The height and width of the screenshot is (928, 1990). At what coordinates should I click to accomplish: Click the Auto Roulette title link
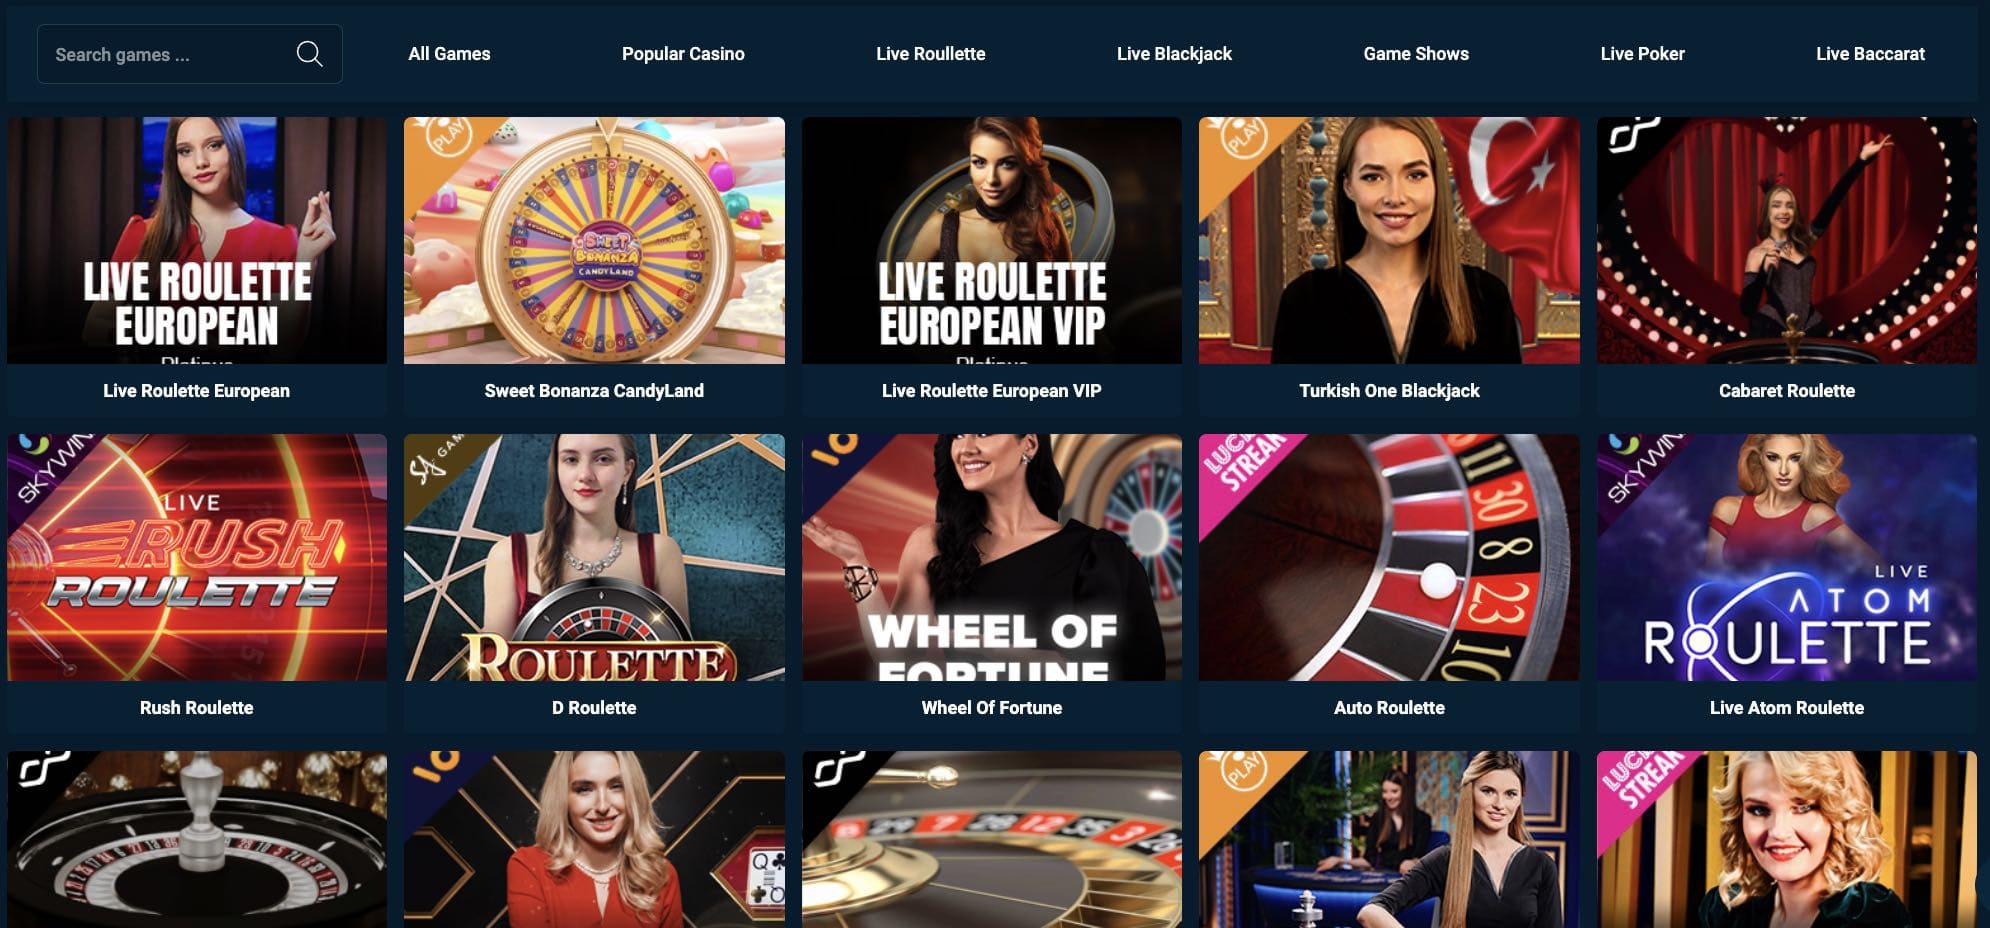(x=1389, y=708)
